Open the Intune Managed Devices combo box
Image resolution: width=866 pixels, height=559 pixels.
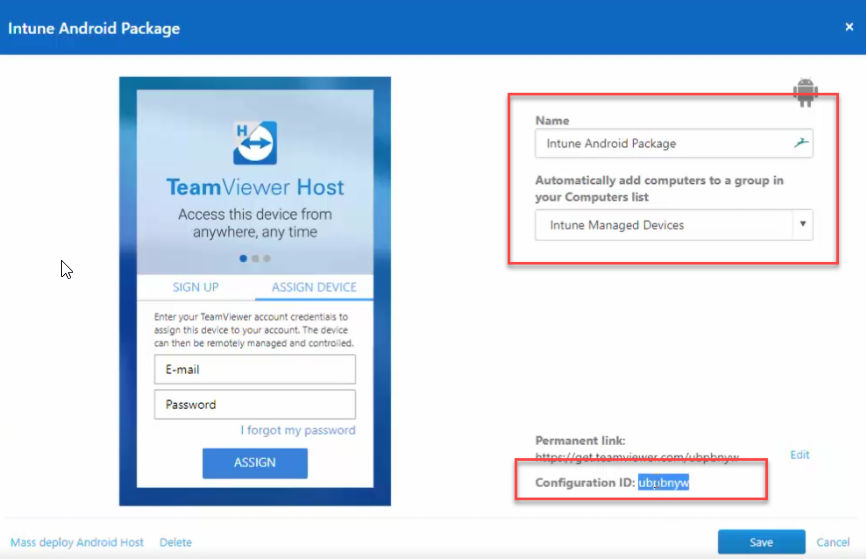(x=674, y=225)
